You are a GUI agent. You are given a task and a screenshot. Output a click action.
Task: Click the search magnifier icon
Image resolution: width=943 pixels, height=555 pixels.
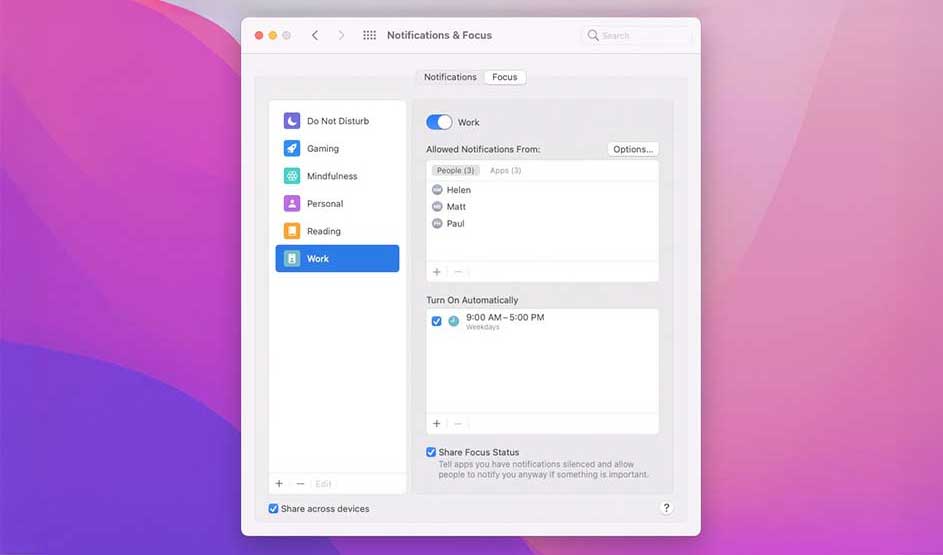click(593, 35)
